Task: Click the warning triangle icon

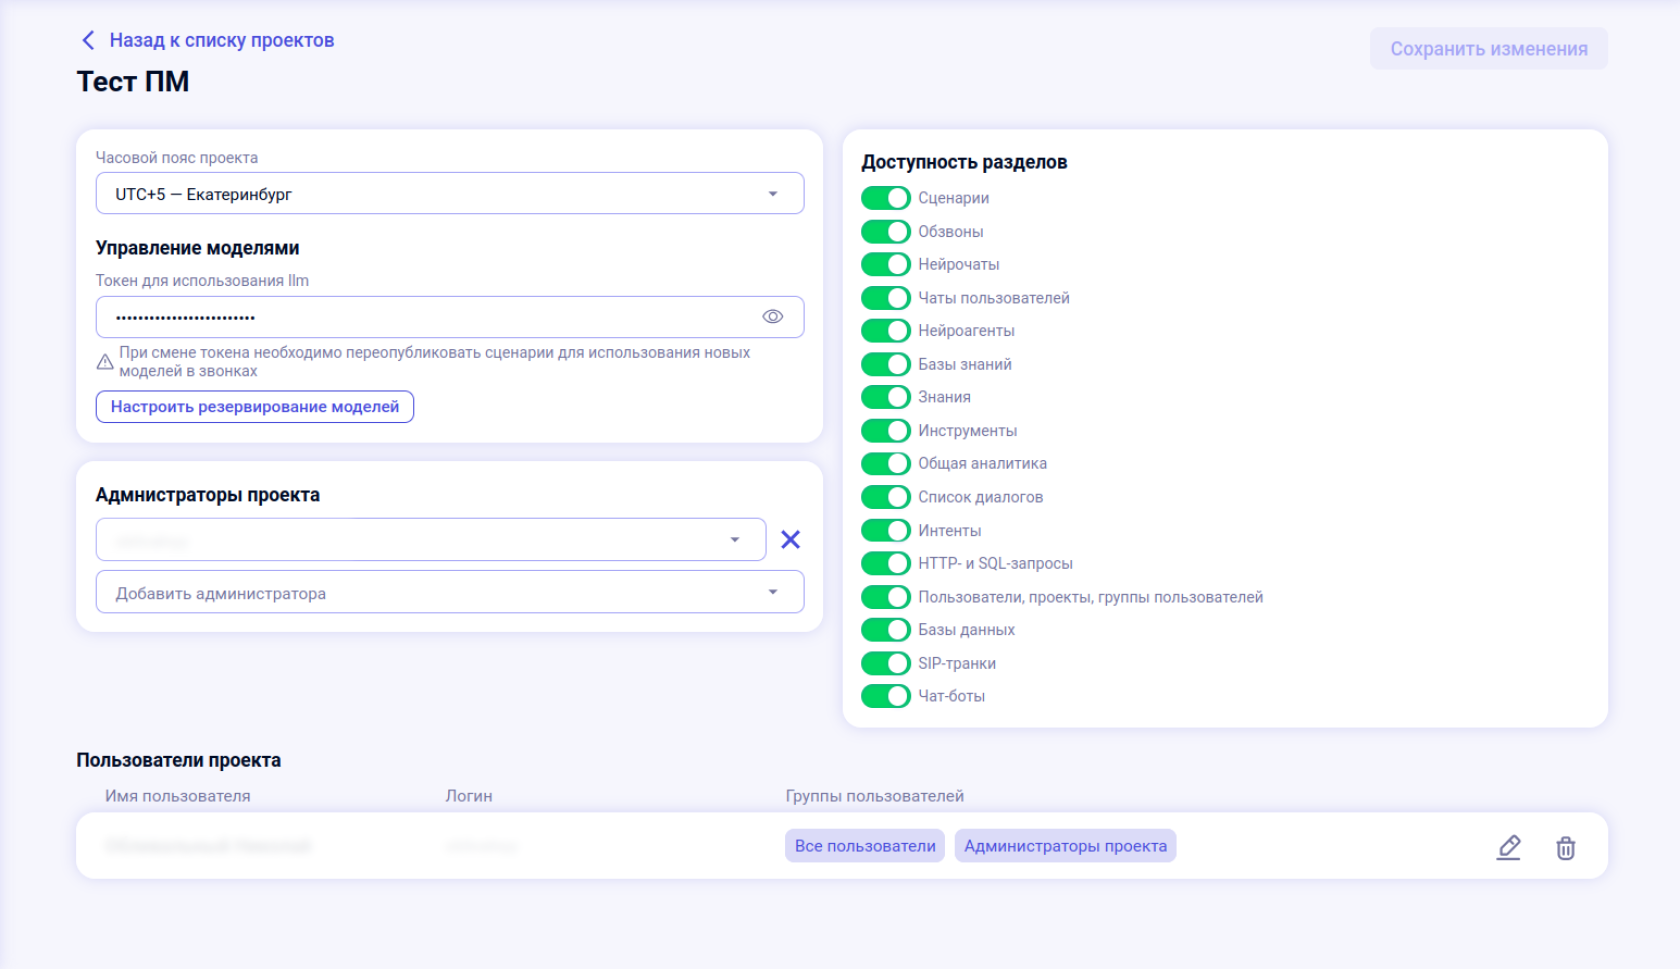Action: pos(105,362)
